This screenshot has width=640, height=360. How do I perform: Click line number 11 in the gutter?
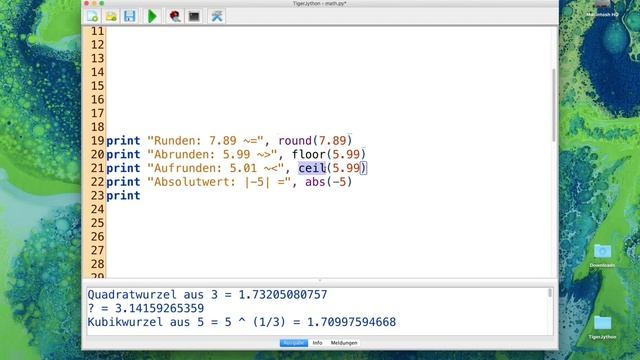pyautogui.click(x=98, y=31)
